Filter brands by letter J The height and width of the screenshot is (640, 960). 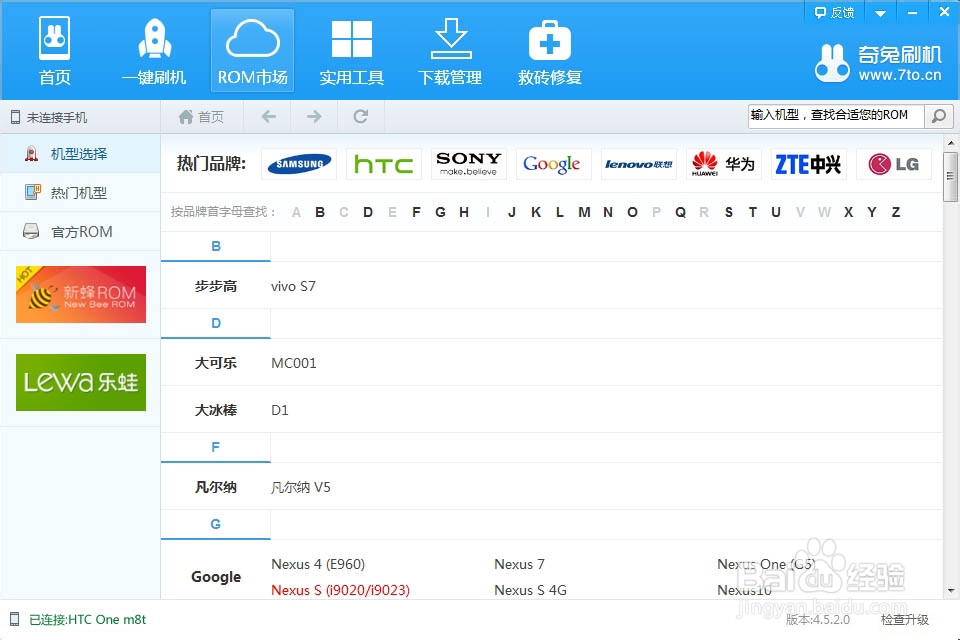click(x=512, y=212)
